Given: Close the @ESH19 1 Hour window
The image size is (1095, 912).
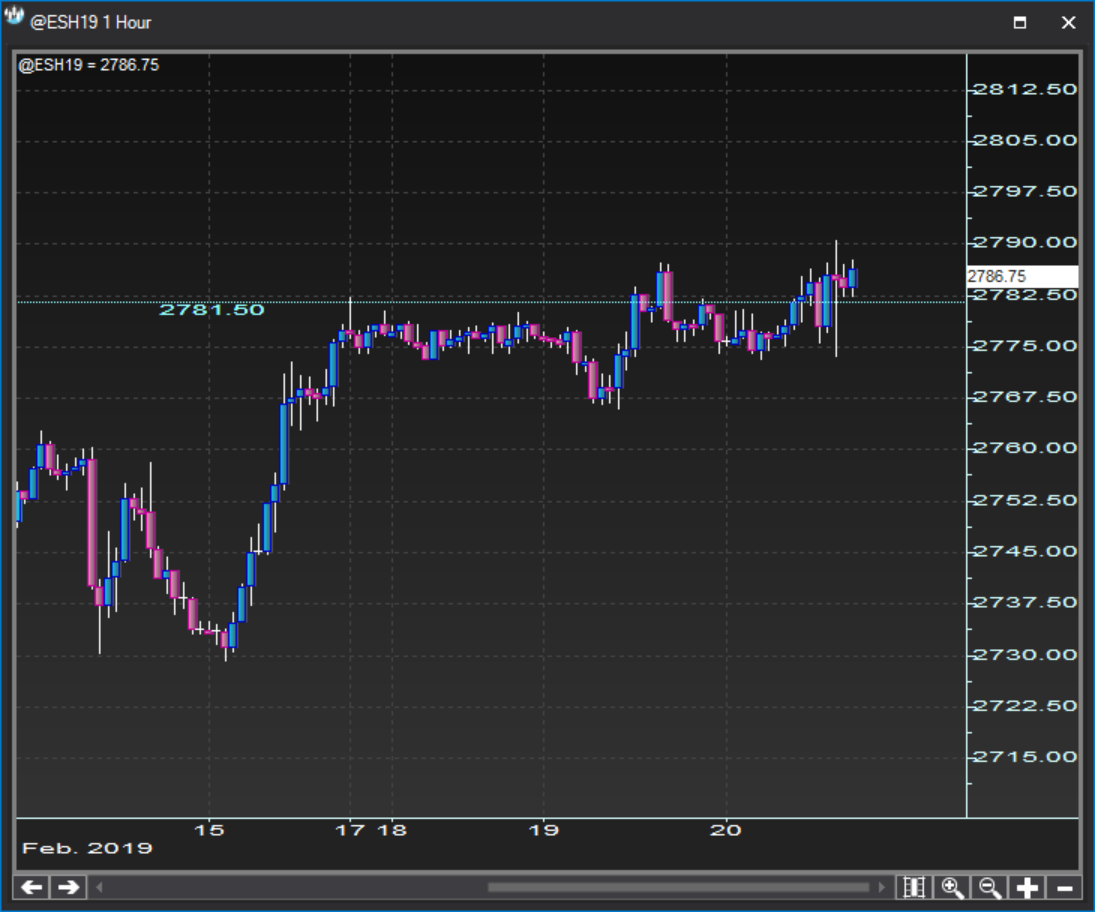Looking at the screenshot, I should [1068, 22].
